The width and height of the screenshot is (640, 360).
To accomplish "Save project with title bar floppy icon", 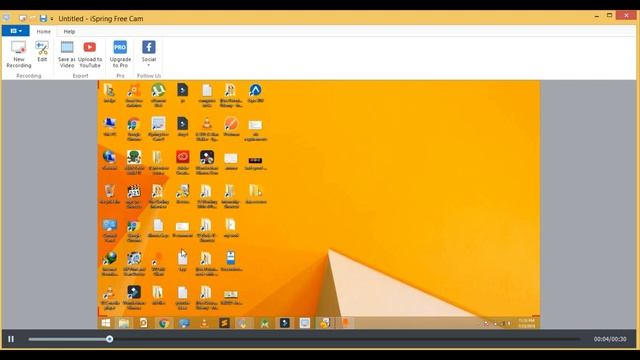I will click(43, 18).
